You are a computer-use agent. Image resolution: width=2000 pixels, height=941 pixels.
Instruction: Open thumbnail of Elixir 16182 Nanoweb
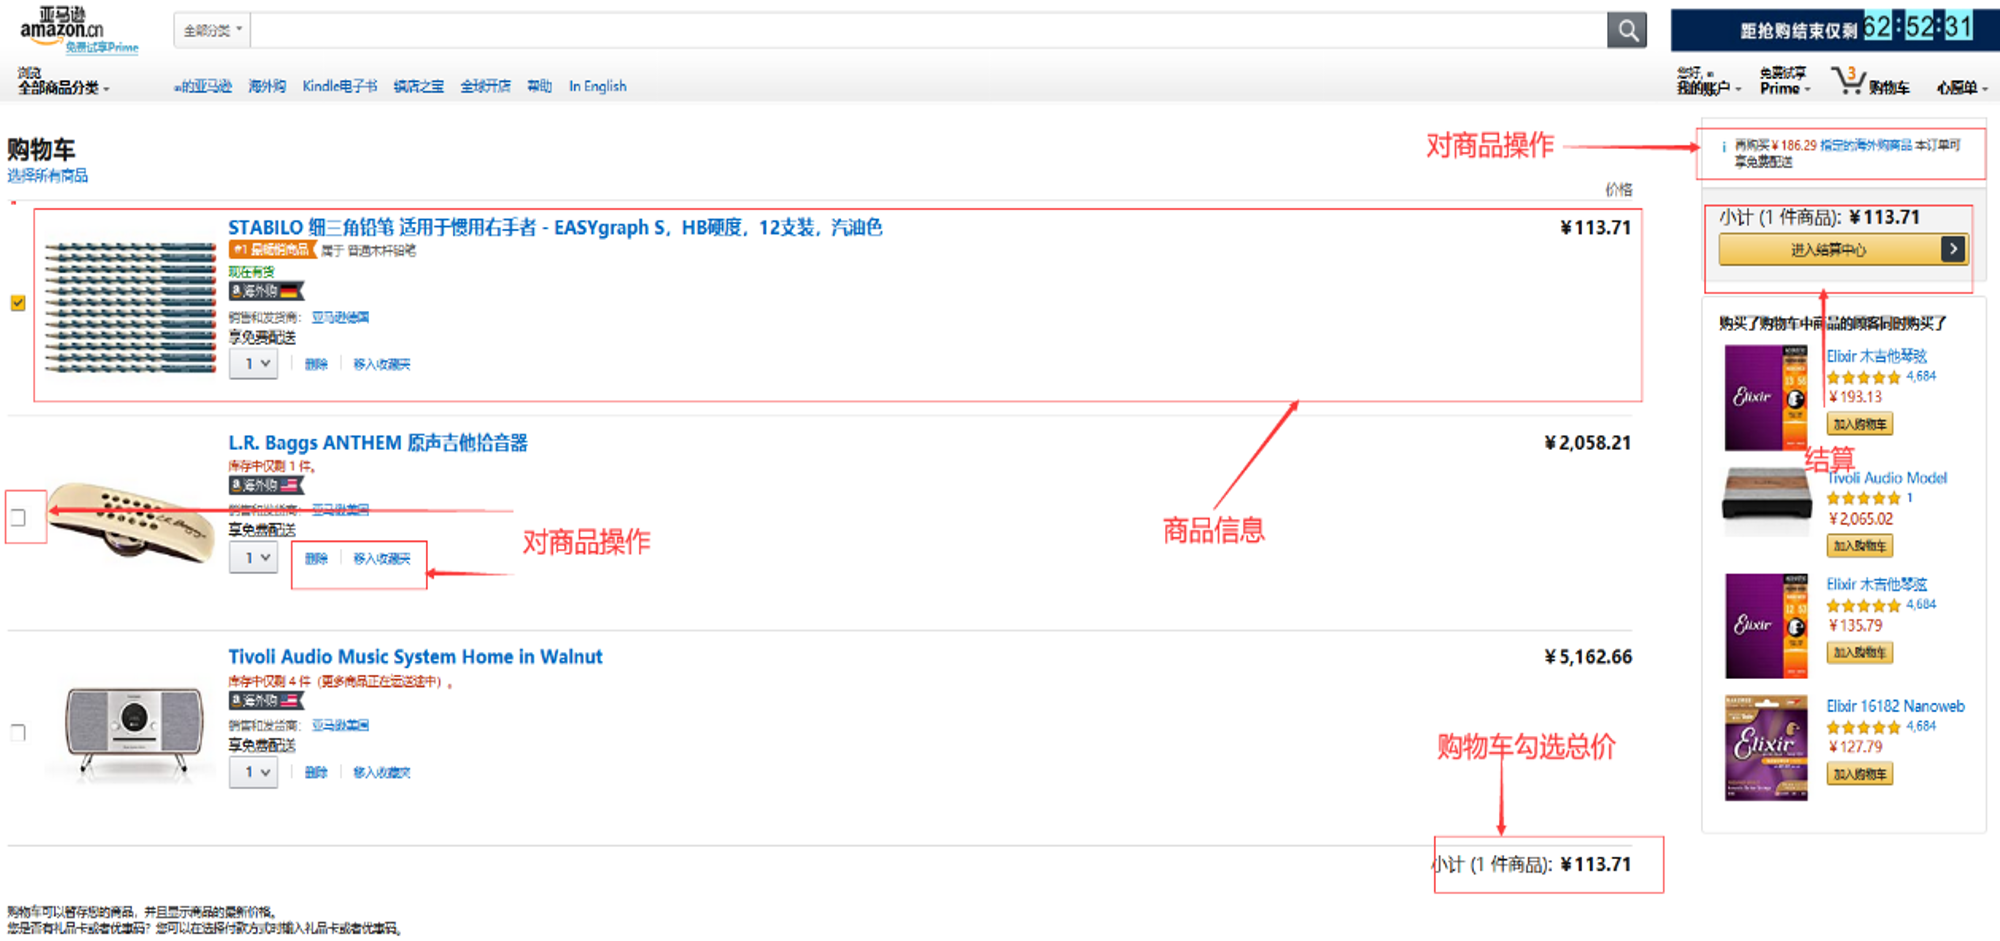[1766, 748]
